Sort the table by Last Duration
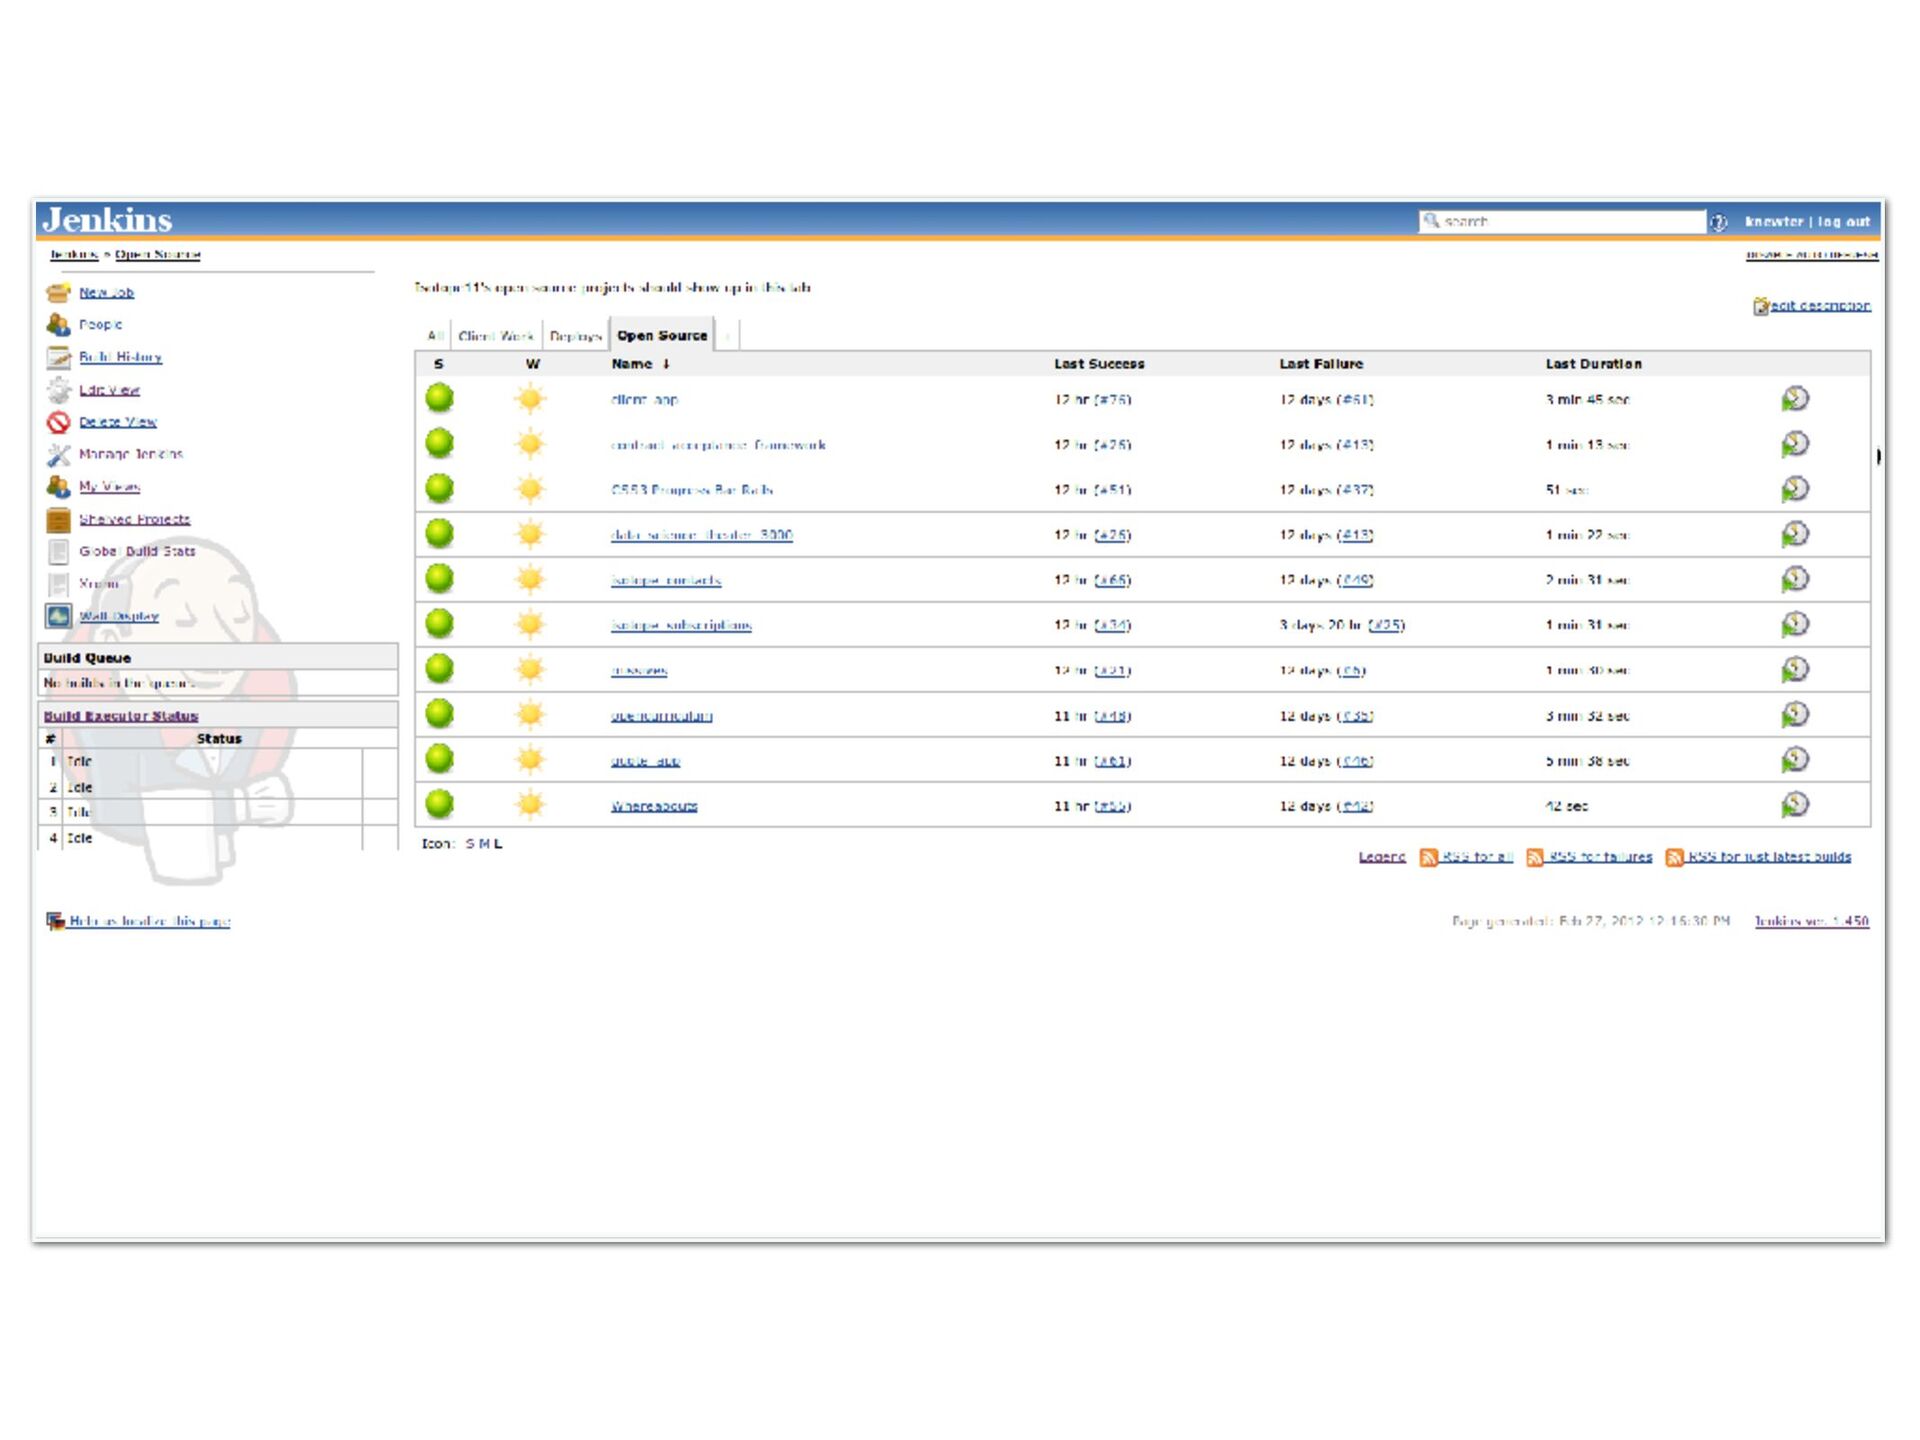 point(1593,364)
